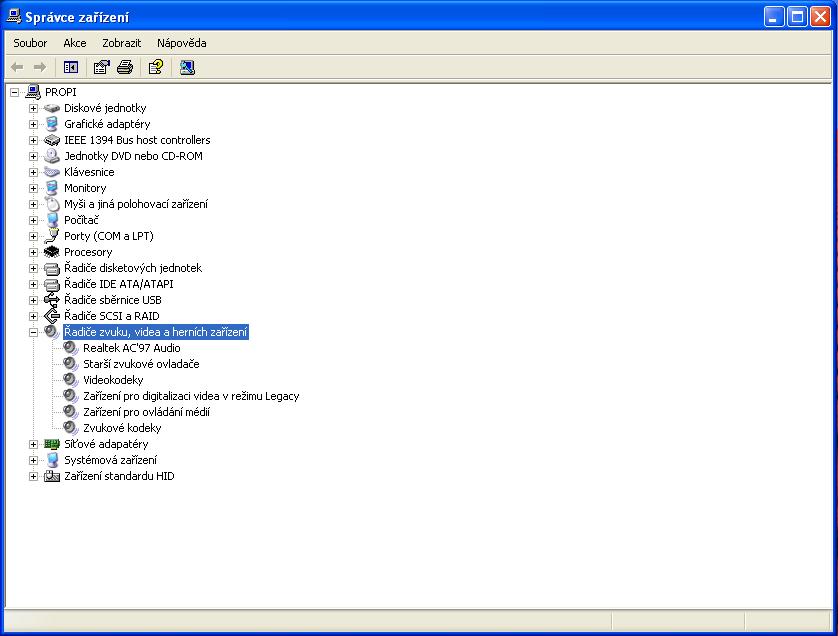Viewport: 838px width, 636px height.
Task: Select Zařízení pro digitalizaci videa v režimu Legacy
Action: tap(191, 396)
